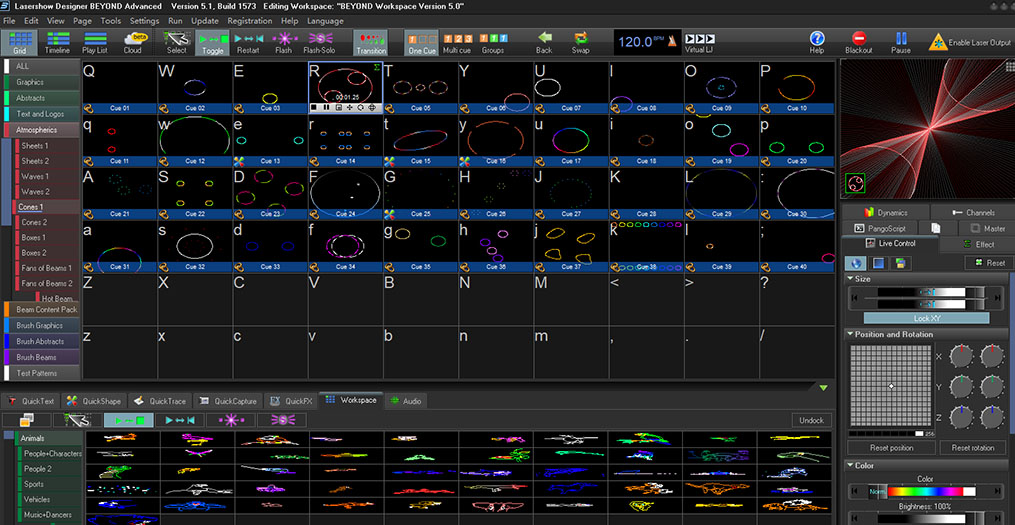Click the rainbow Color slider
The image size is (1015, 525).
click(x=924, y=492)
